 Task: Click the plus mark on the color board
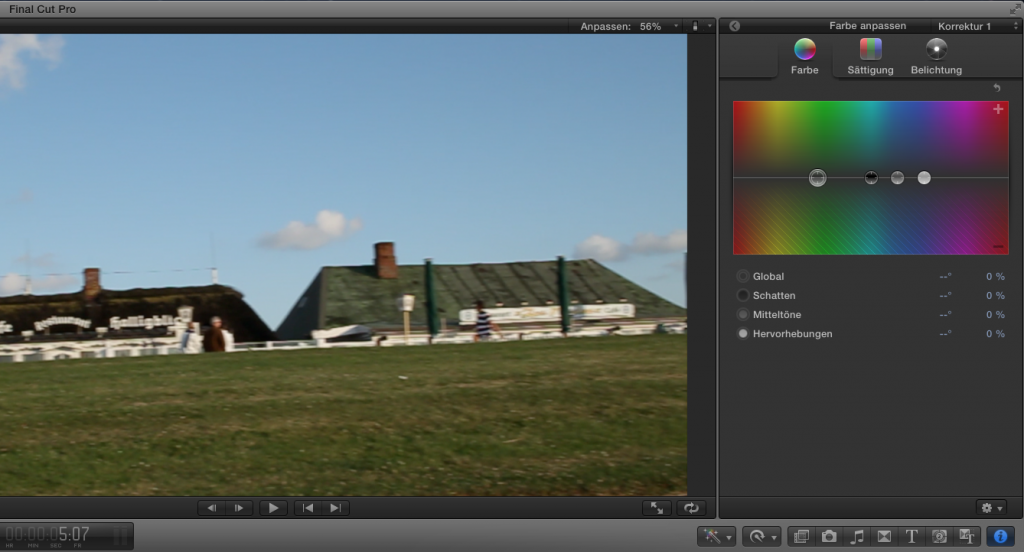998,109
